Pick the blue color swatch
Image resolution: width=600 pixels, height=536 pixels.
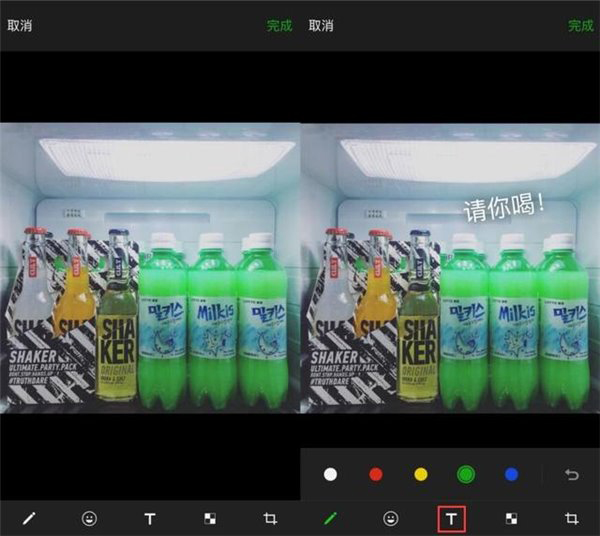[512, 474]
